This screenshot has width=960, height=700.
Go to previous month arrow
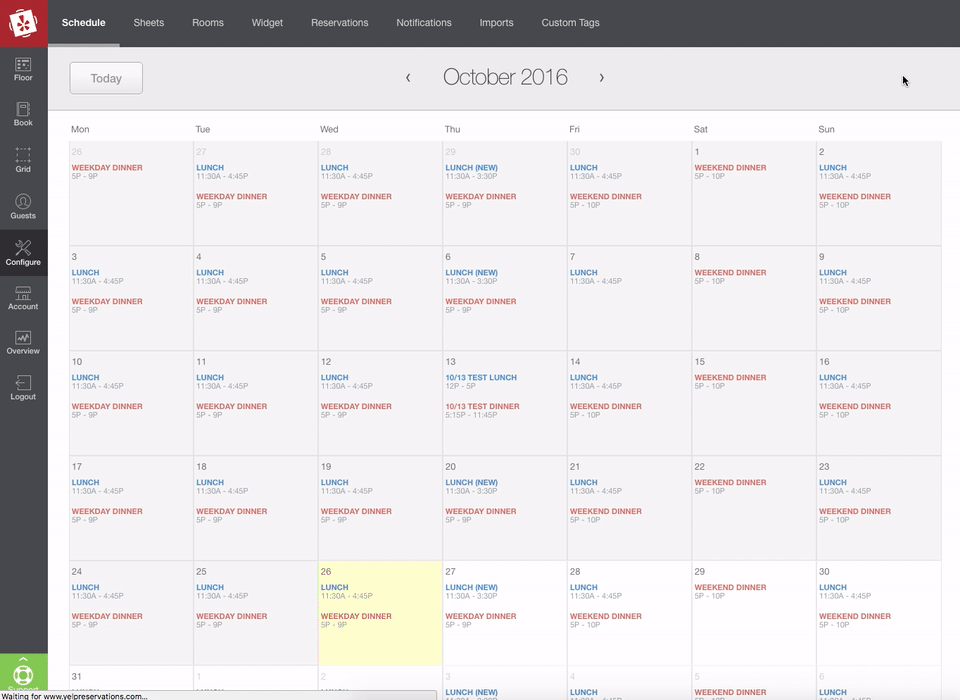point(408,78)
